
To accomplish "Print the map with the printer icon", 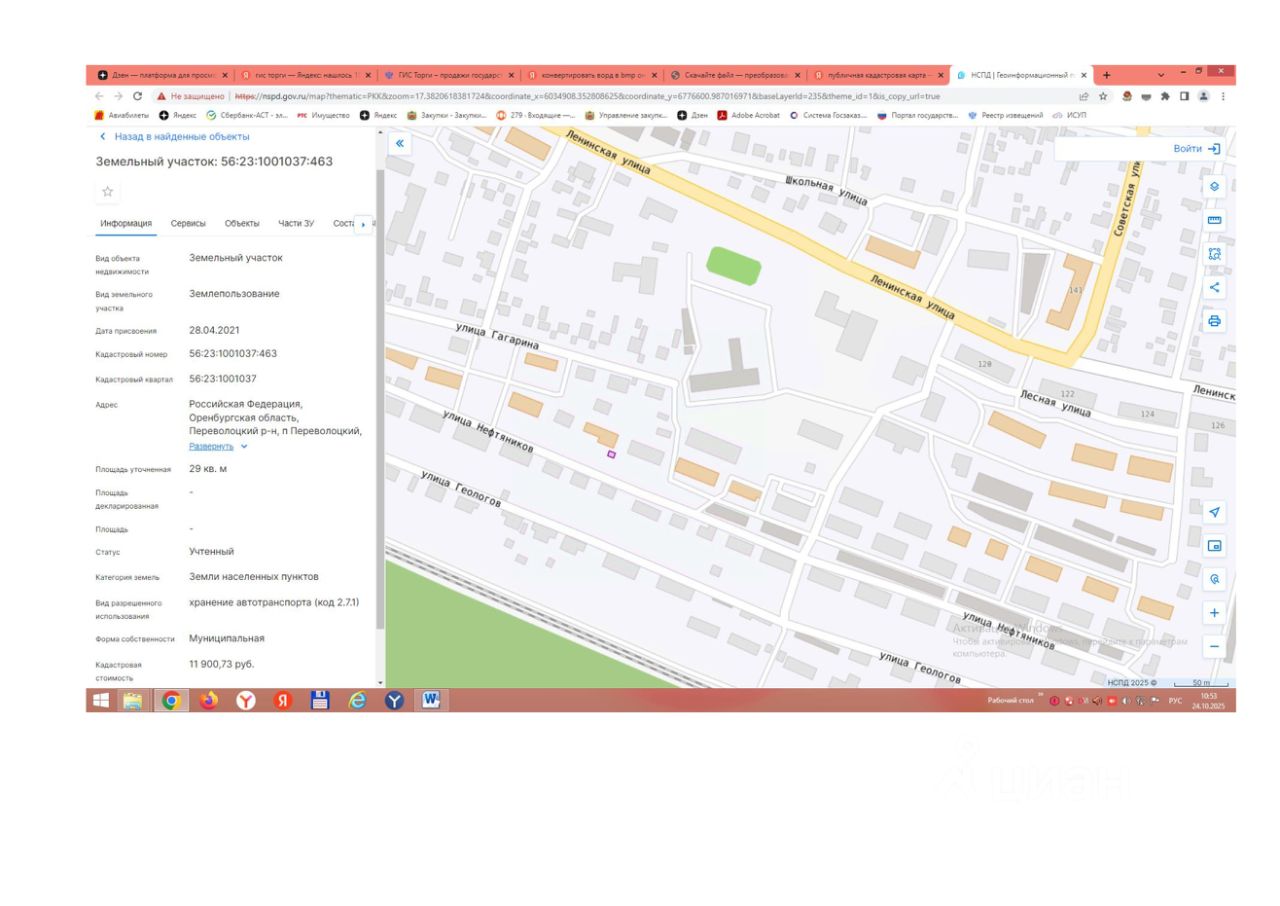I will [1214, 321].
